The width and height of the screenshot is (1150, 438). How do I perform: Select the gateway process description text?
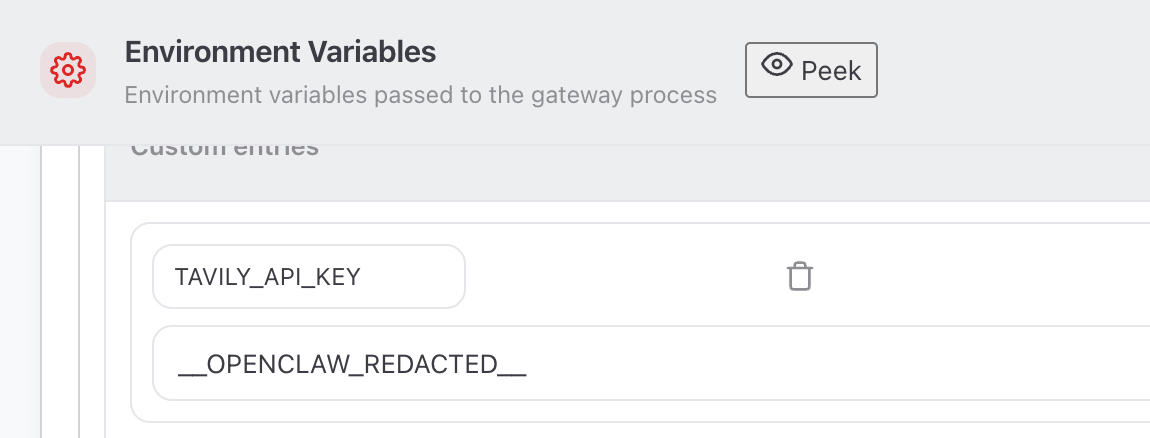pyautogui.click(x=420, y=96)
